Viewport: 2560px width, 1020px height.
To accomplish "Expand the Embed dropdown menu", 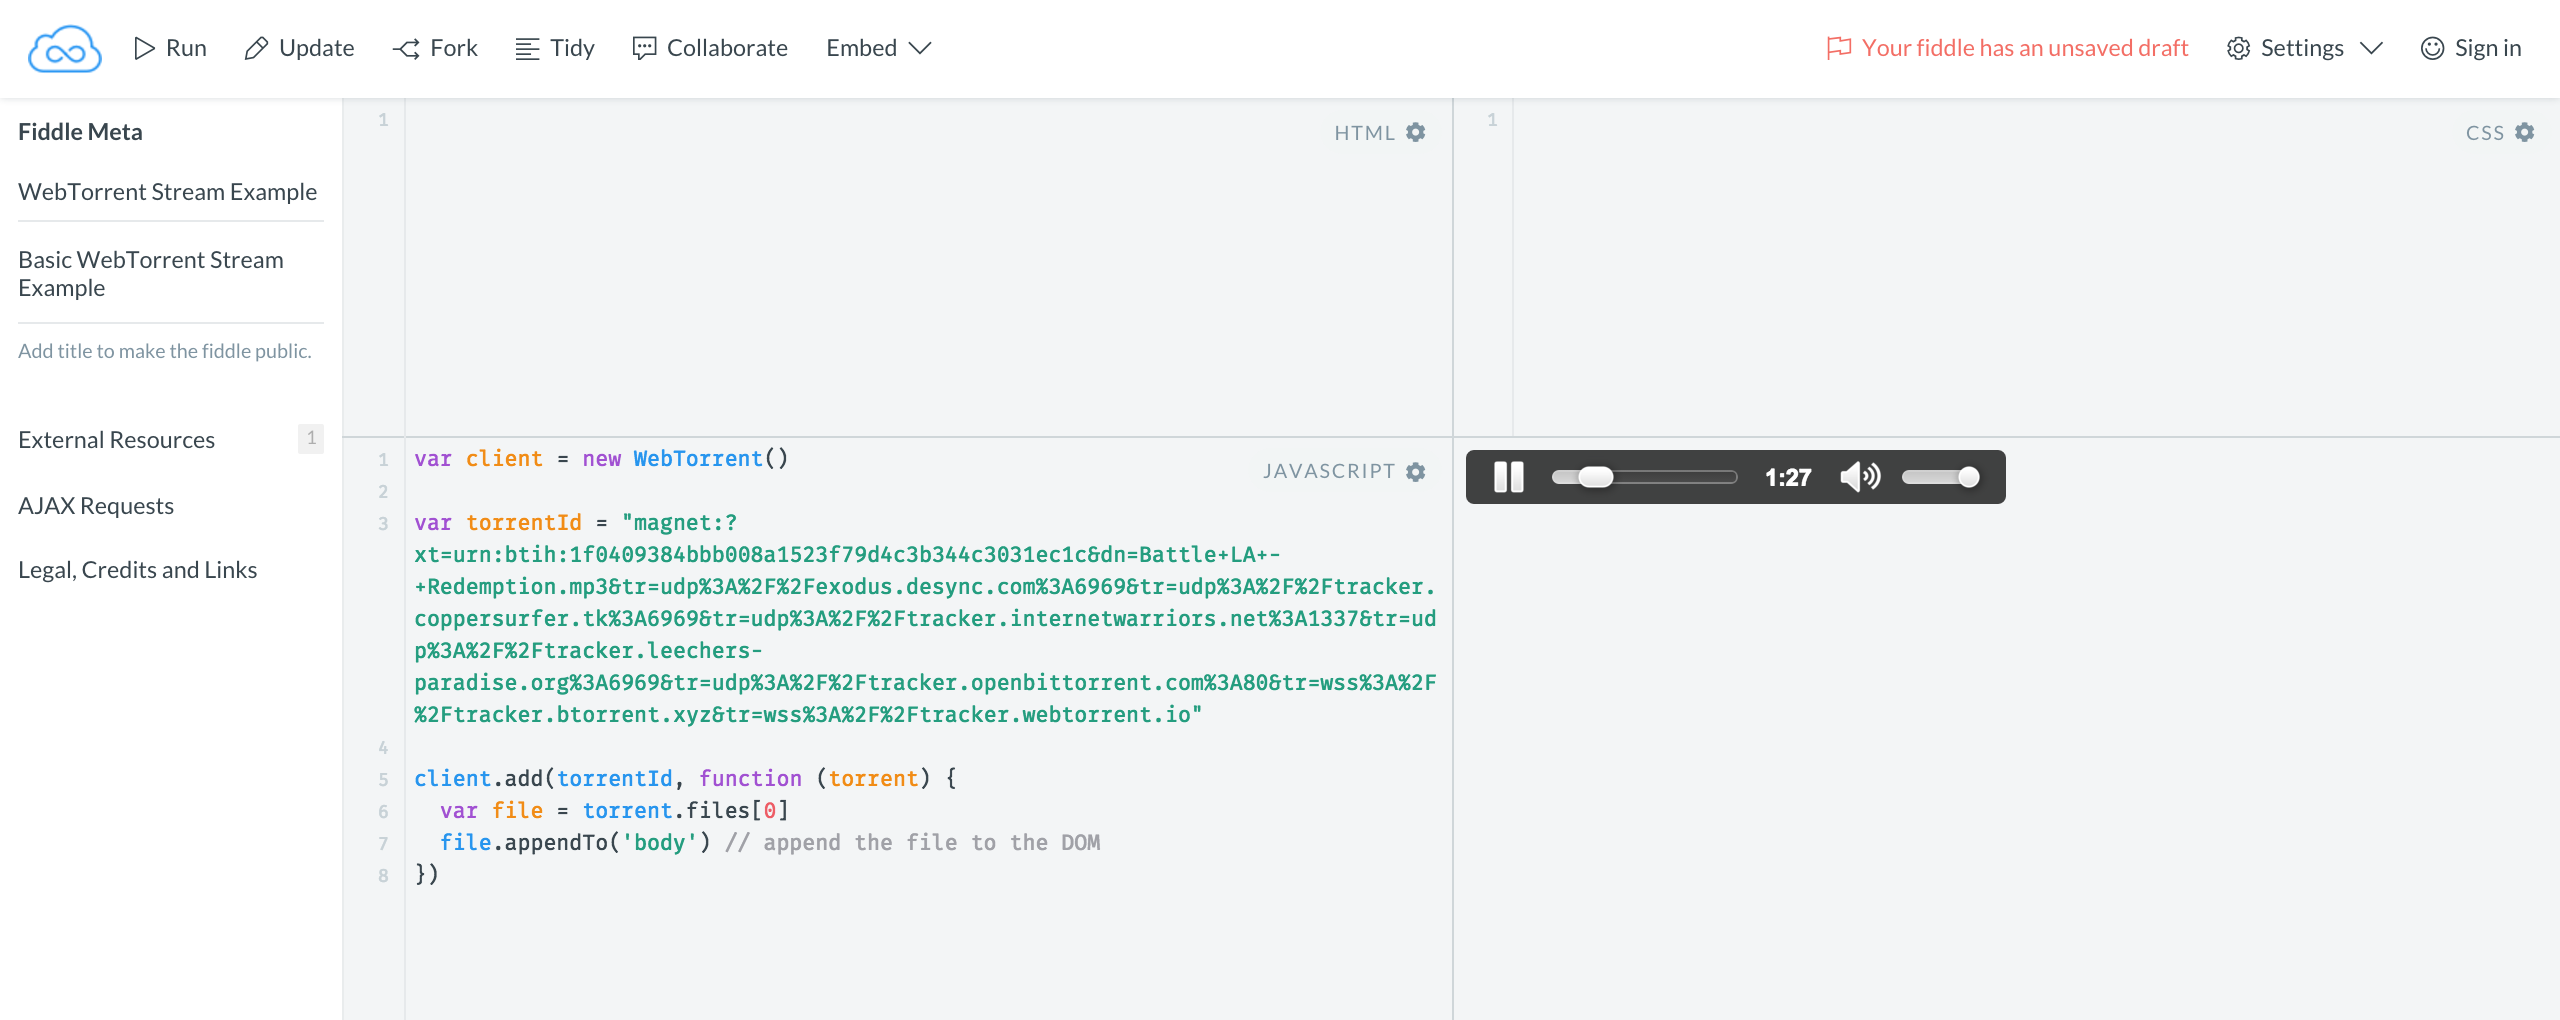I will coord(879,48).
